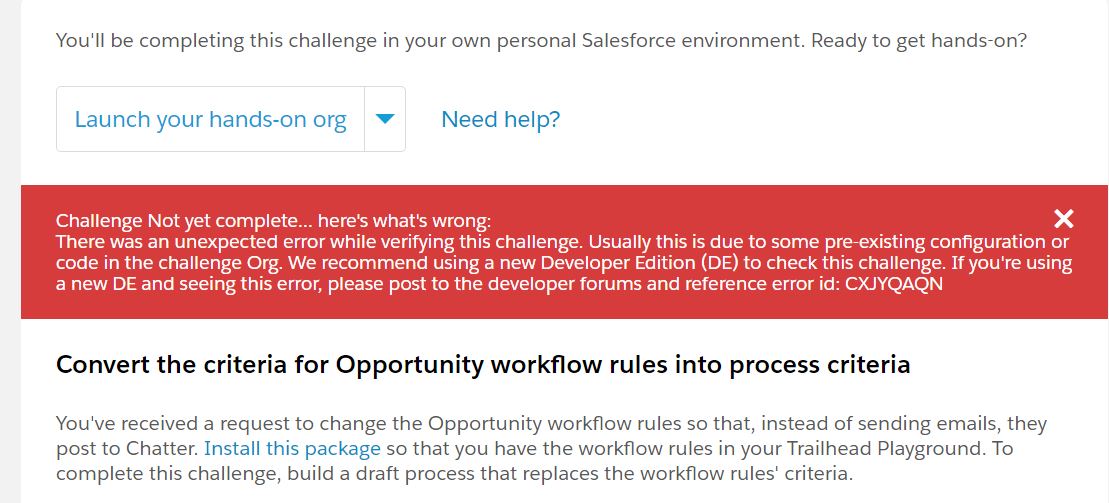The width and height of the screenshot is (1109, 503).
Task: Open the Need help? link
Action: (x=500, y=120)
